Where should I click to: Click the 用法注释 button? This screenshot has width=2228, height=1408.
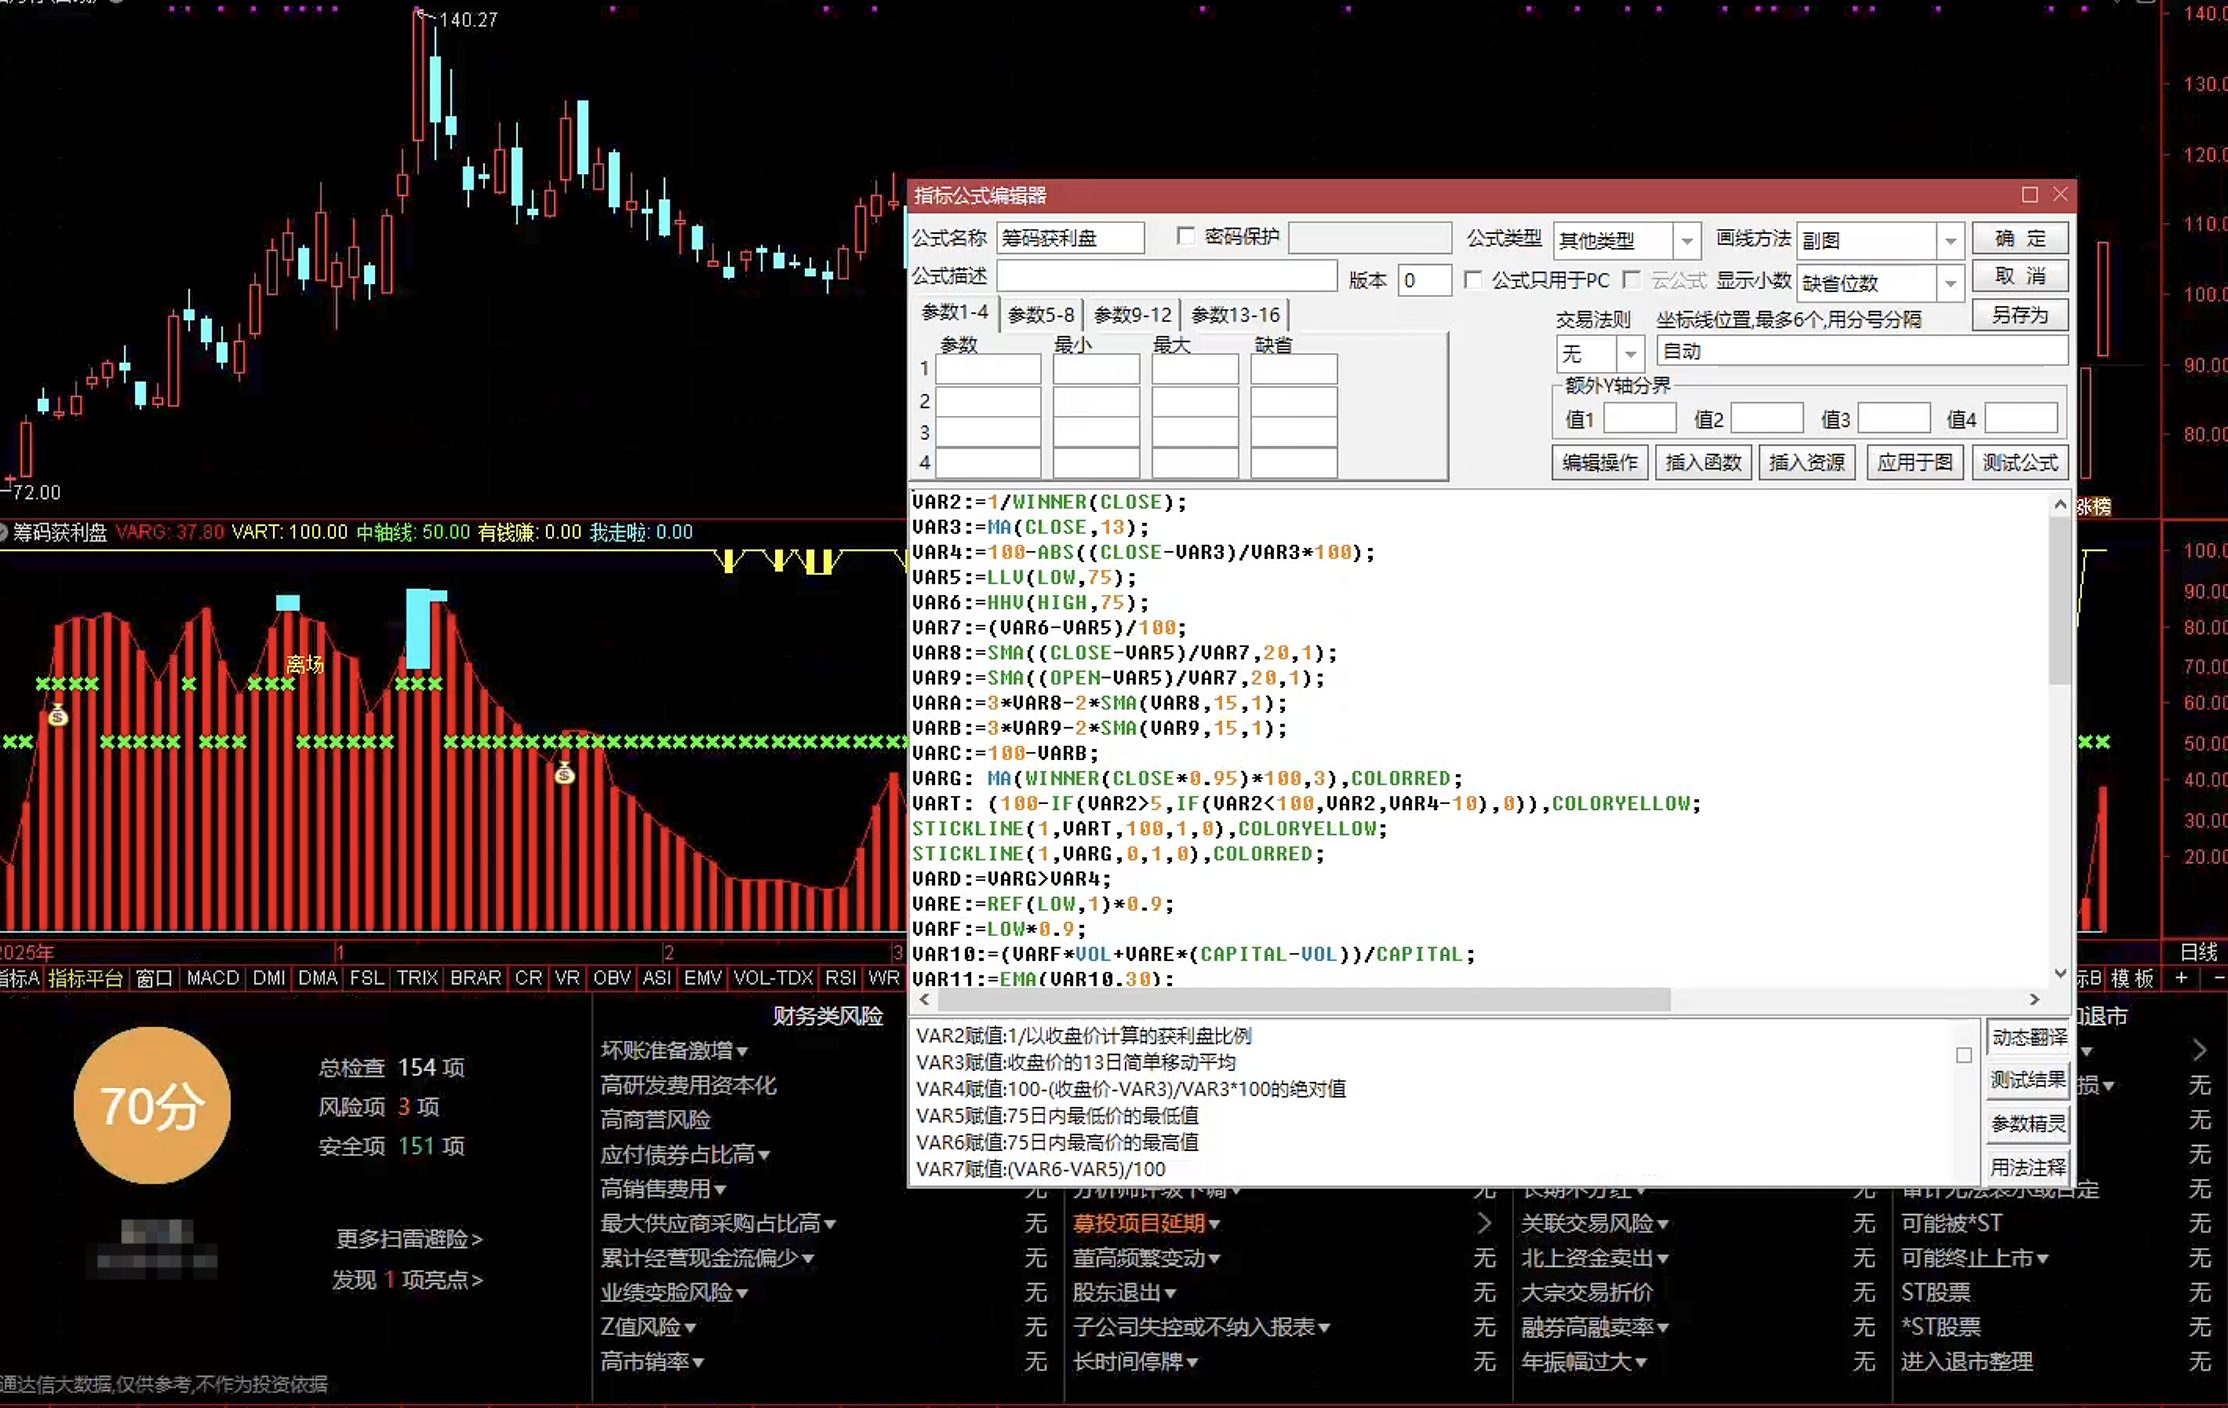coord(2028,1167)
